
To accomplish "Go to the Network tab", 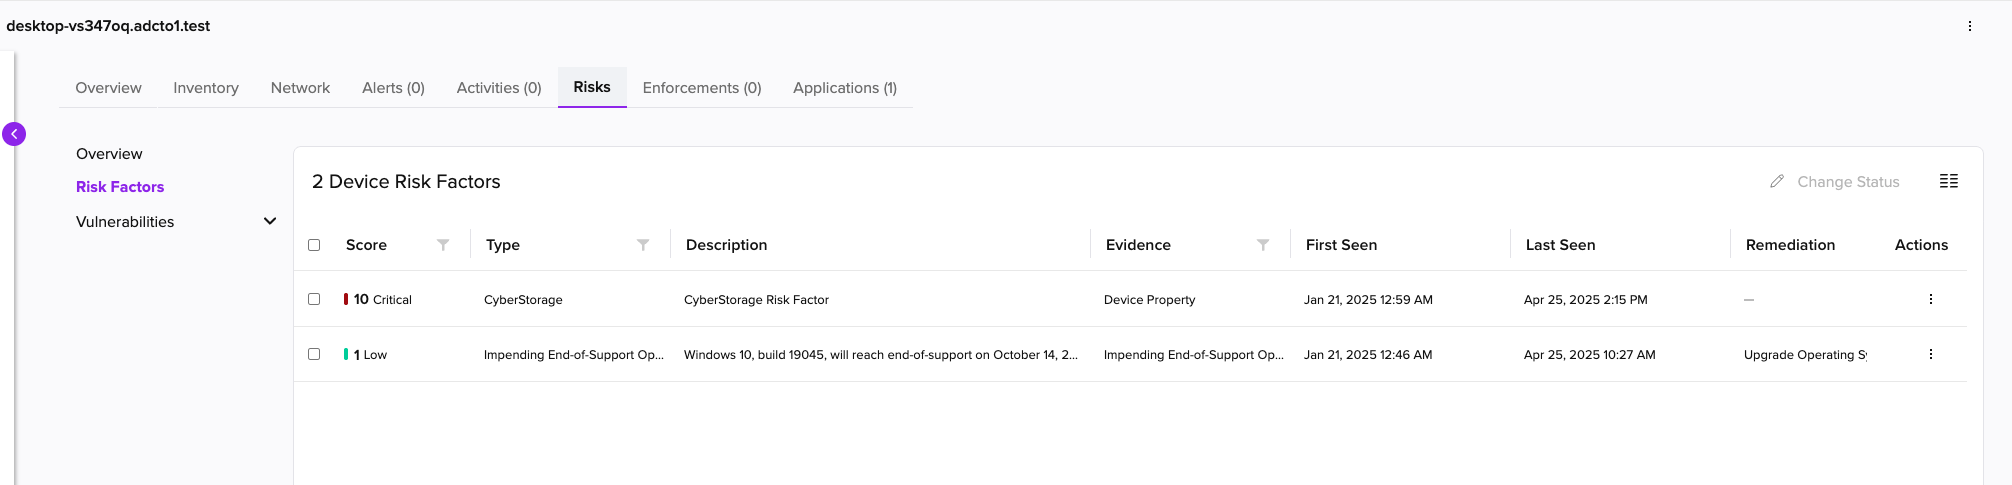I will 300,88.
